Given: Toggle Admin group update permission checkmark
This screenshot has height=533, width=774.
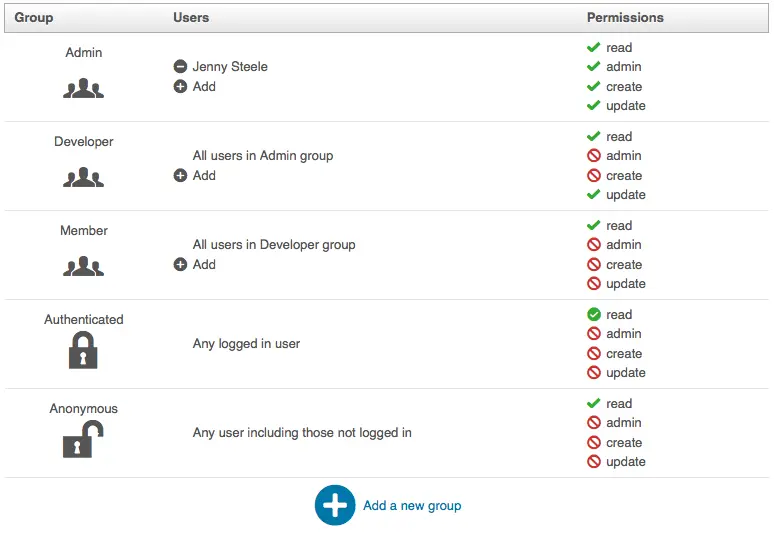Looking at the screenshot, I should click(x=593, y=105).
